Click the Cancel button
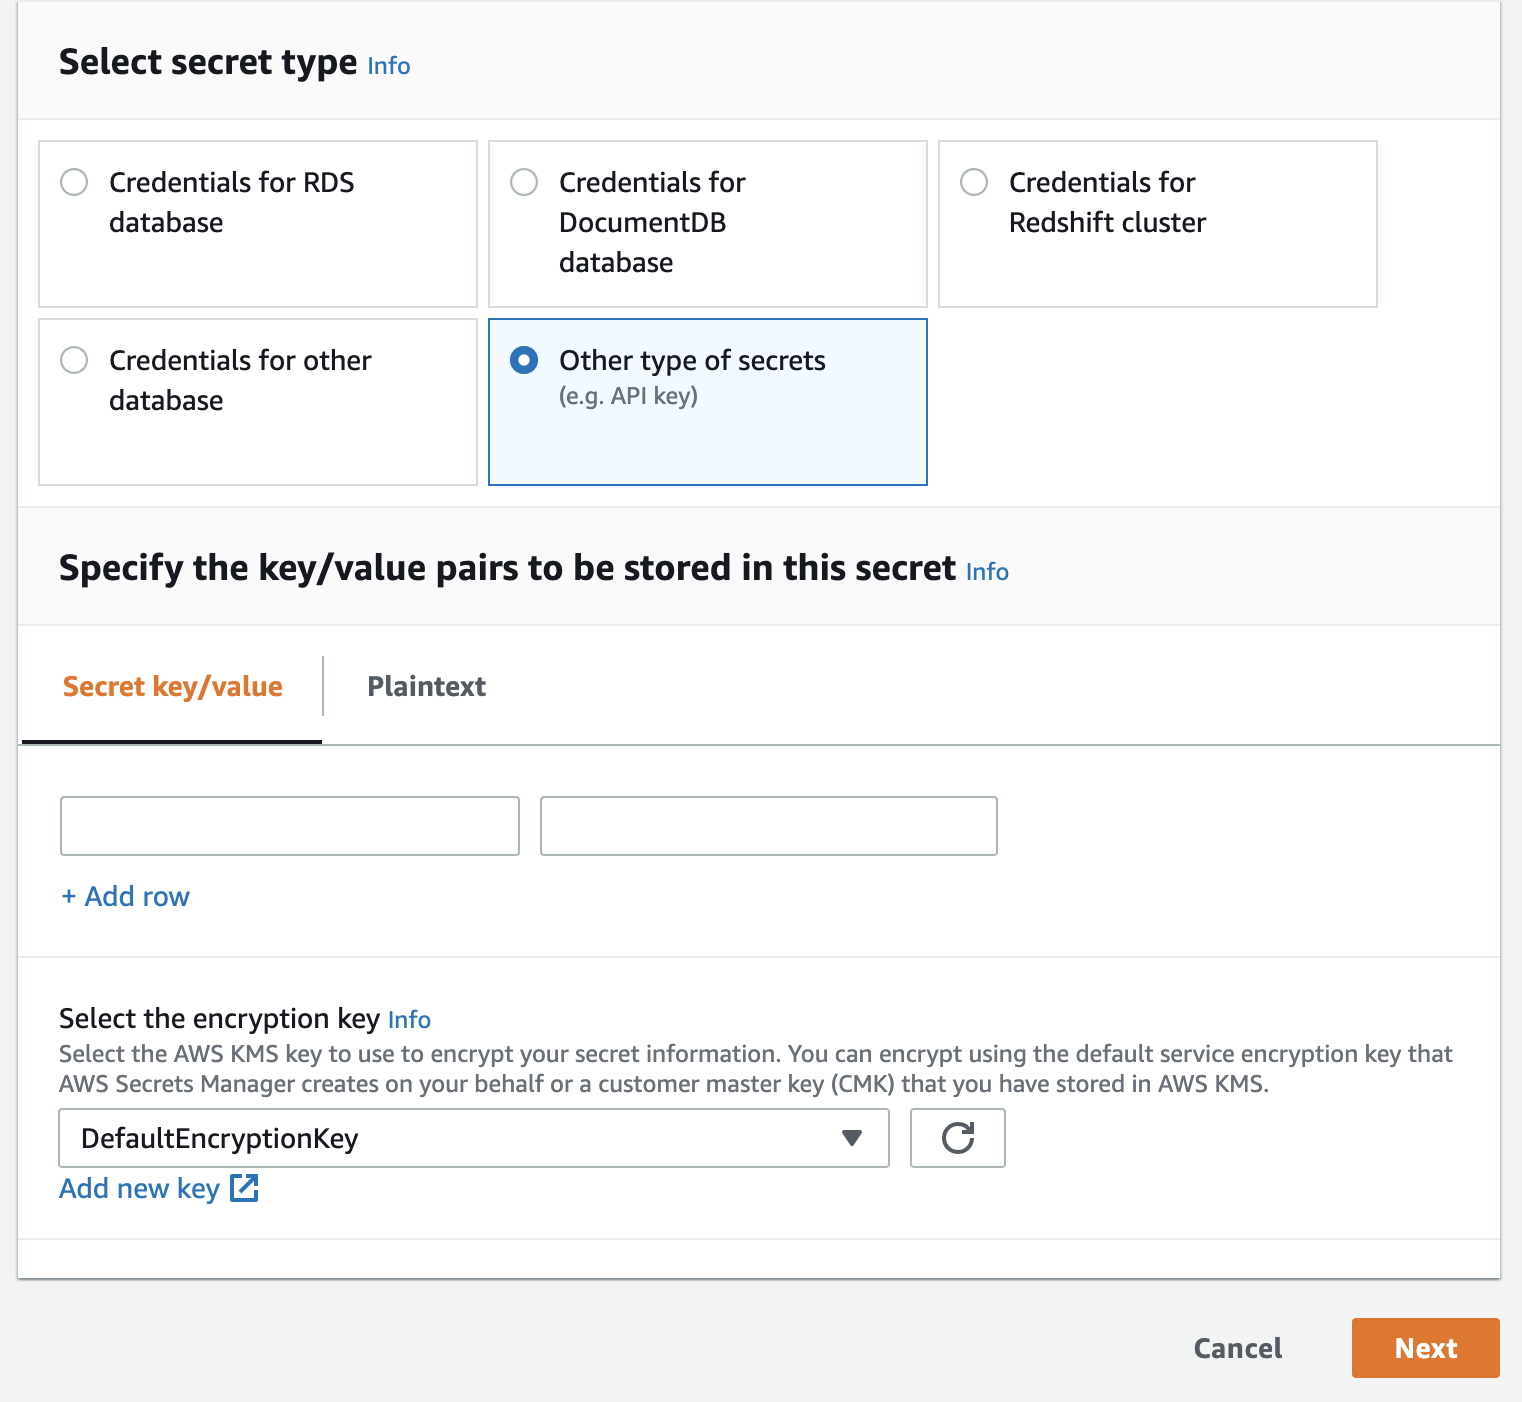1522x1402 pixels. coord(1237,1348)
